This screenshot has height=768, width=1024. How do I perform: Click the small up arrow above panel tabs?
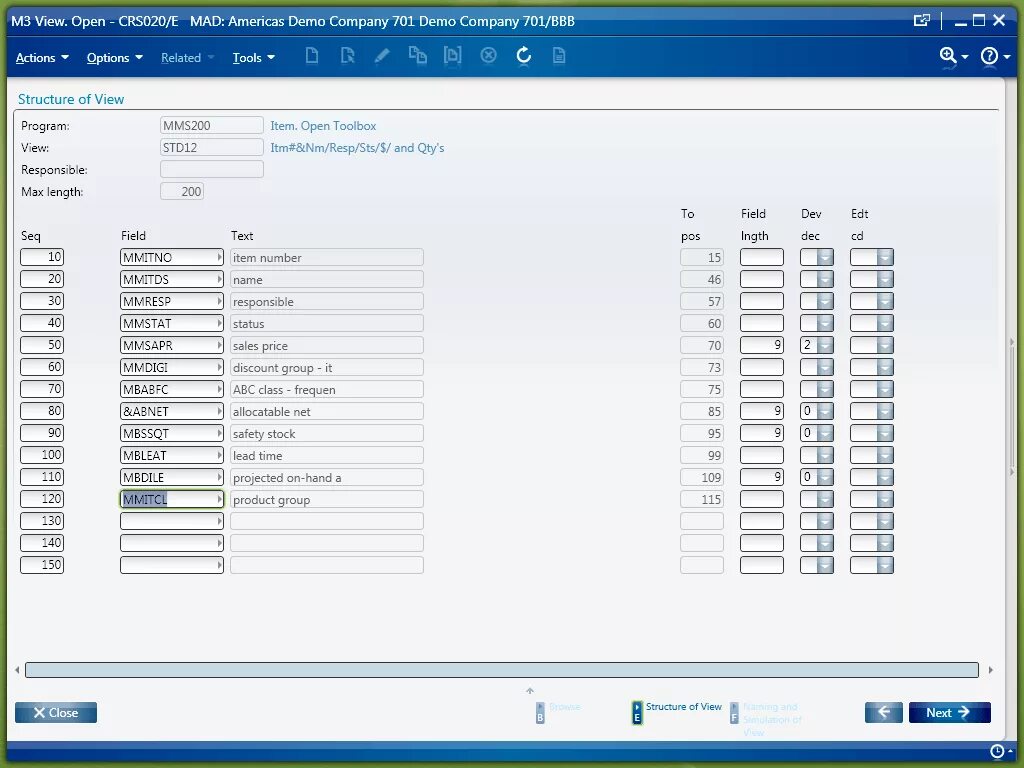click(x=530, y=690)
